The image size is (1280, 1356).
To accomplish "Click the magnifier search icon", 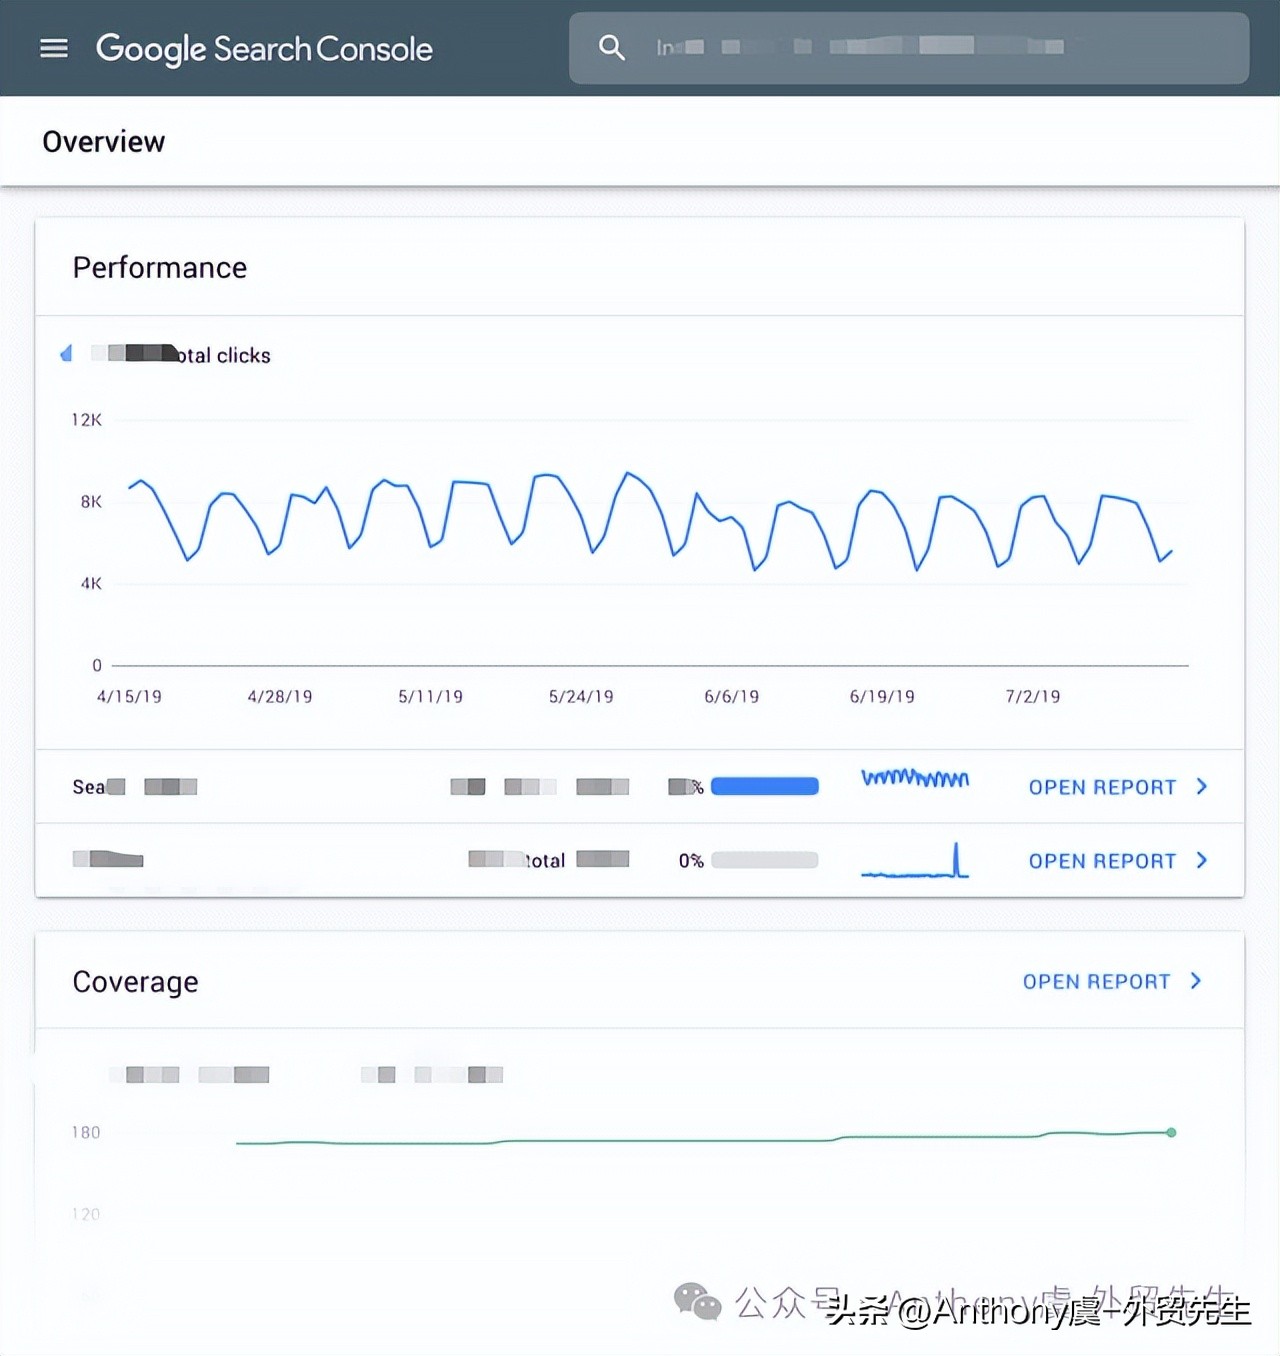I will click(611, 47).
